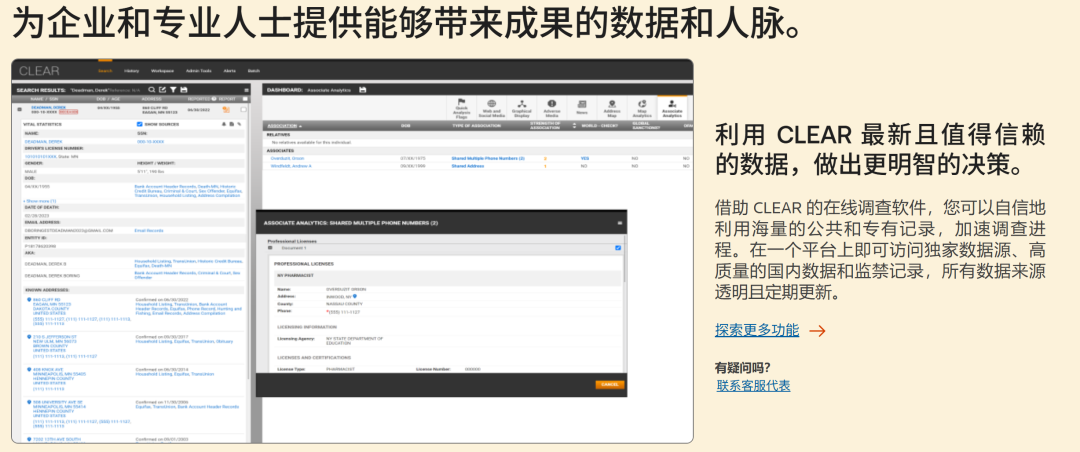
Task: Open the Admin Tools tab
Action: (199, 71)
